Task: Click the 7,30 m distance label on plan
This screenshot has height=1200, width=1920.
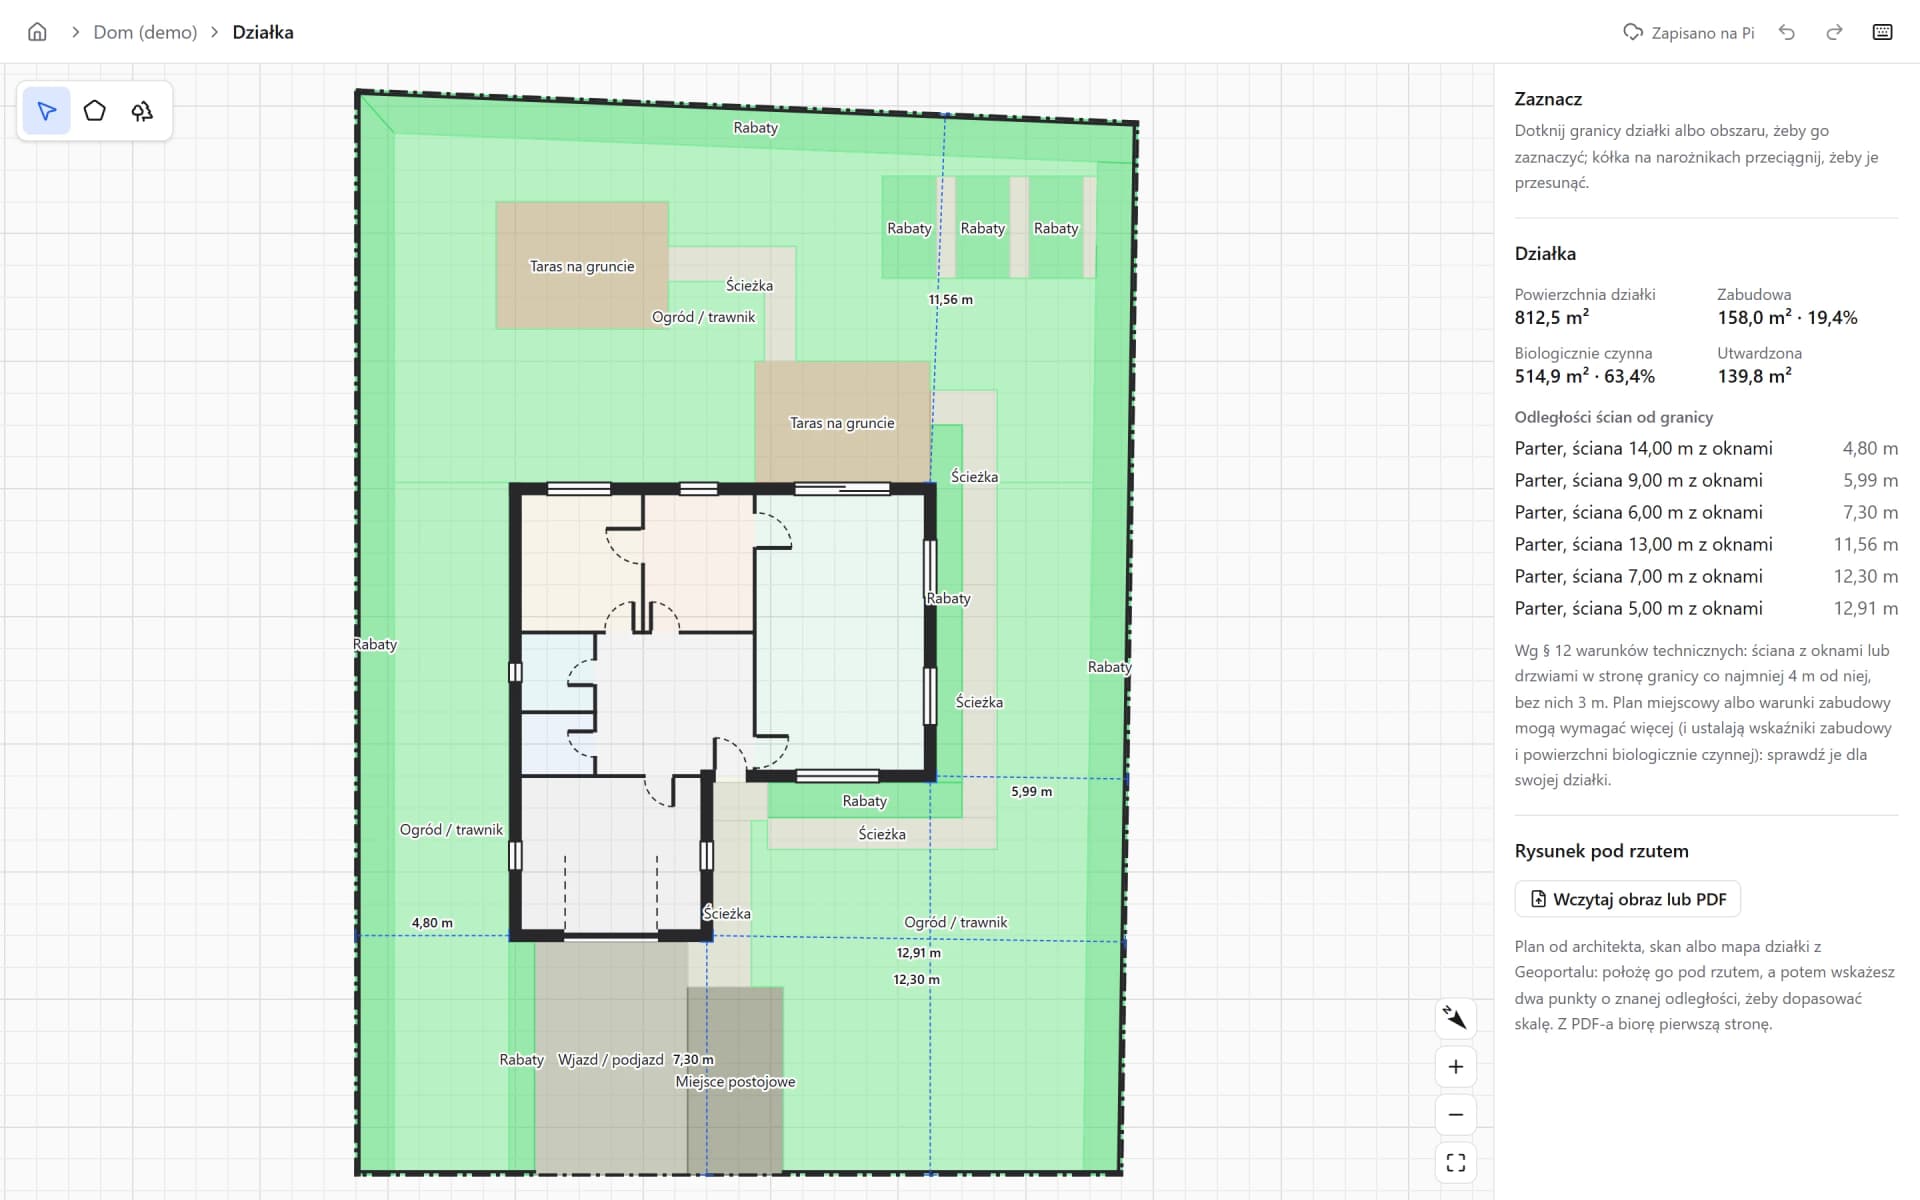Action: point(693,1059)
